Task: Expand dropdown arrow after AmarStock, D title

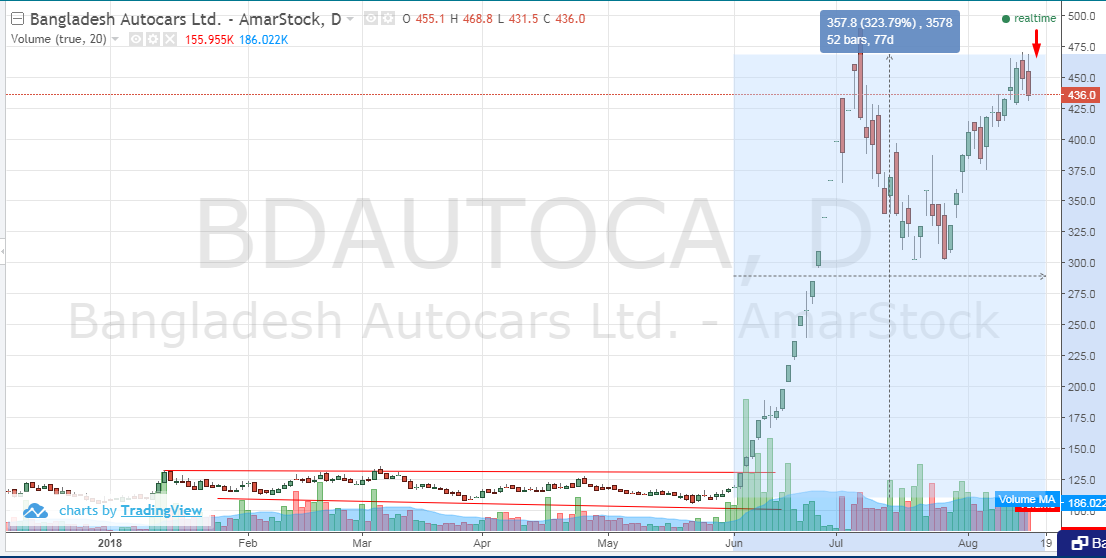Action: pos(351,19)
